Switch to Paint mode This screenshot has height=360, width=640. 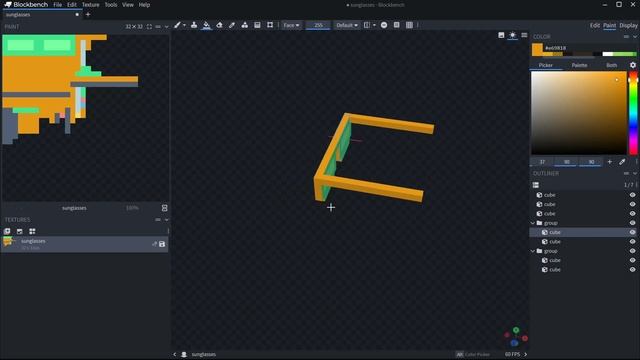609,25
